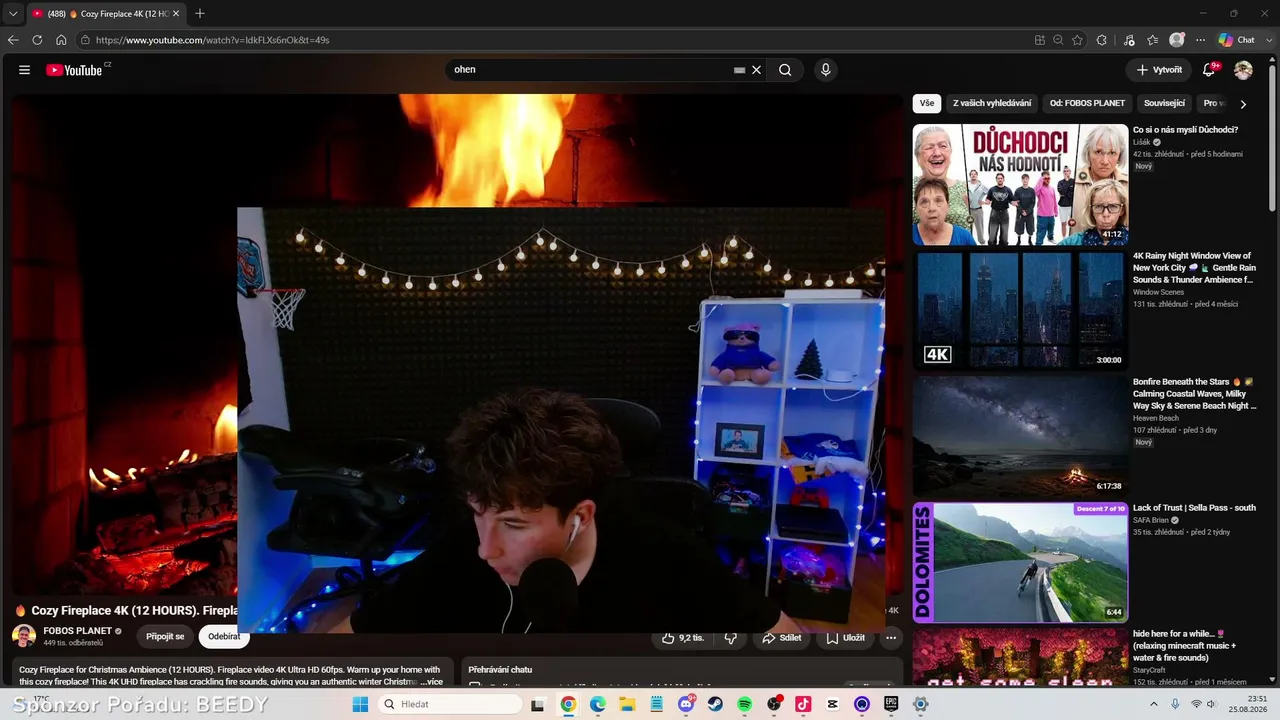Image resolution: width=1280 pixels, height=720 pixels.
Task: Zoom out using the address bar icon
Action: click(1058, 40)
